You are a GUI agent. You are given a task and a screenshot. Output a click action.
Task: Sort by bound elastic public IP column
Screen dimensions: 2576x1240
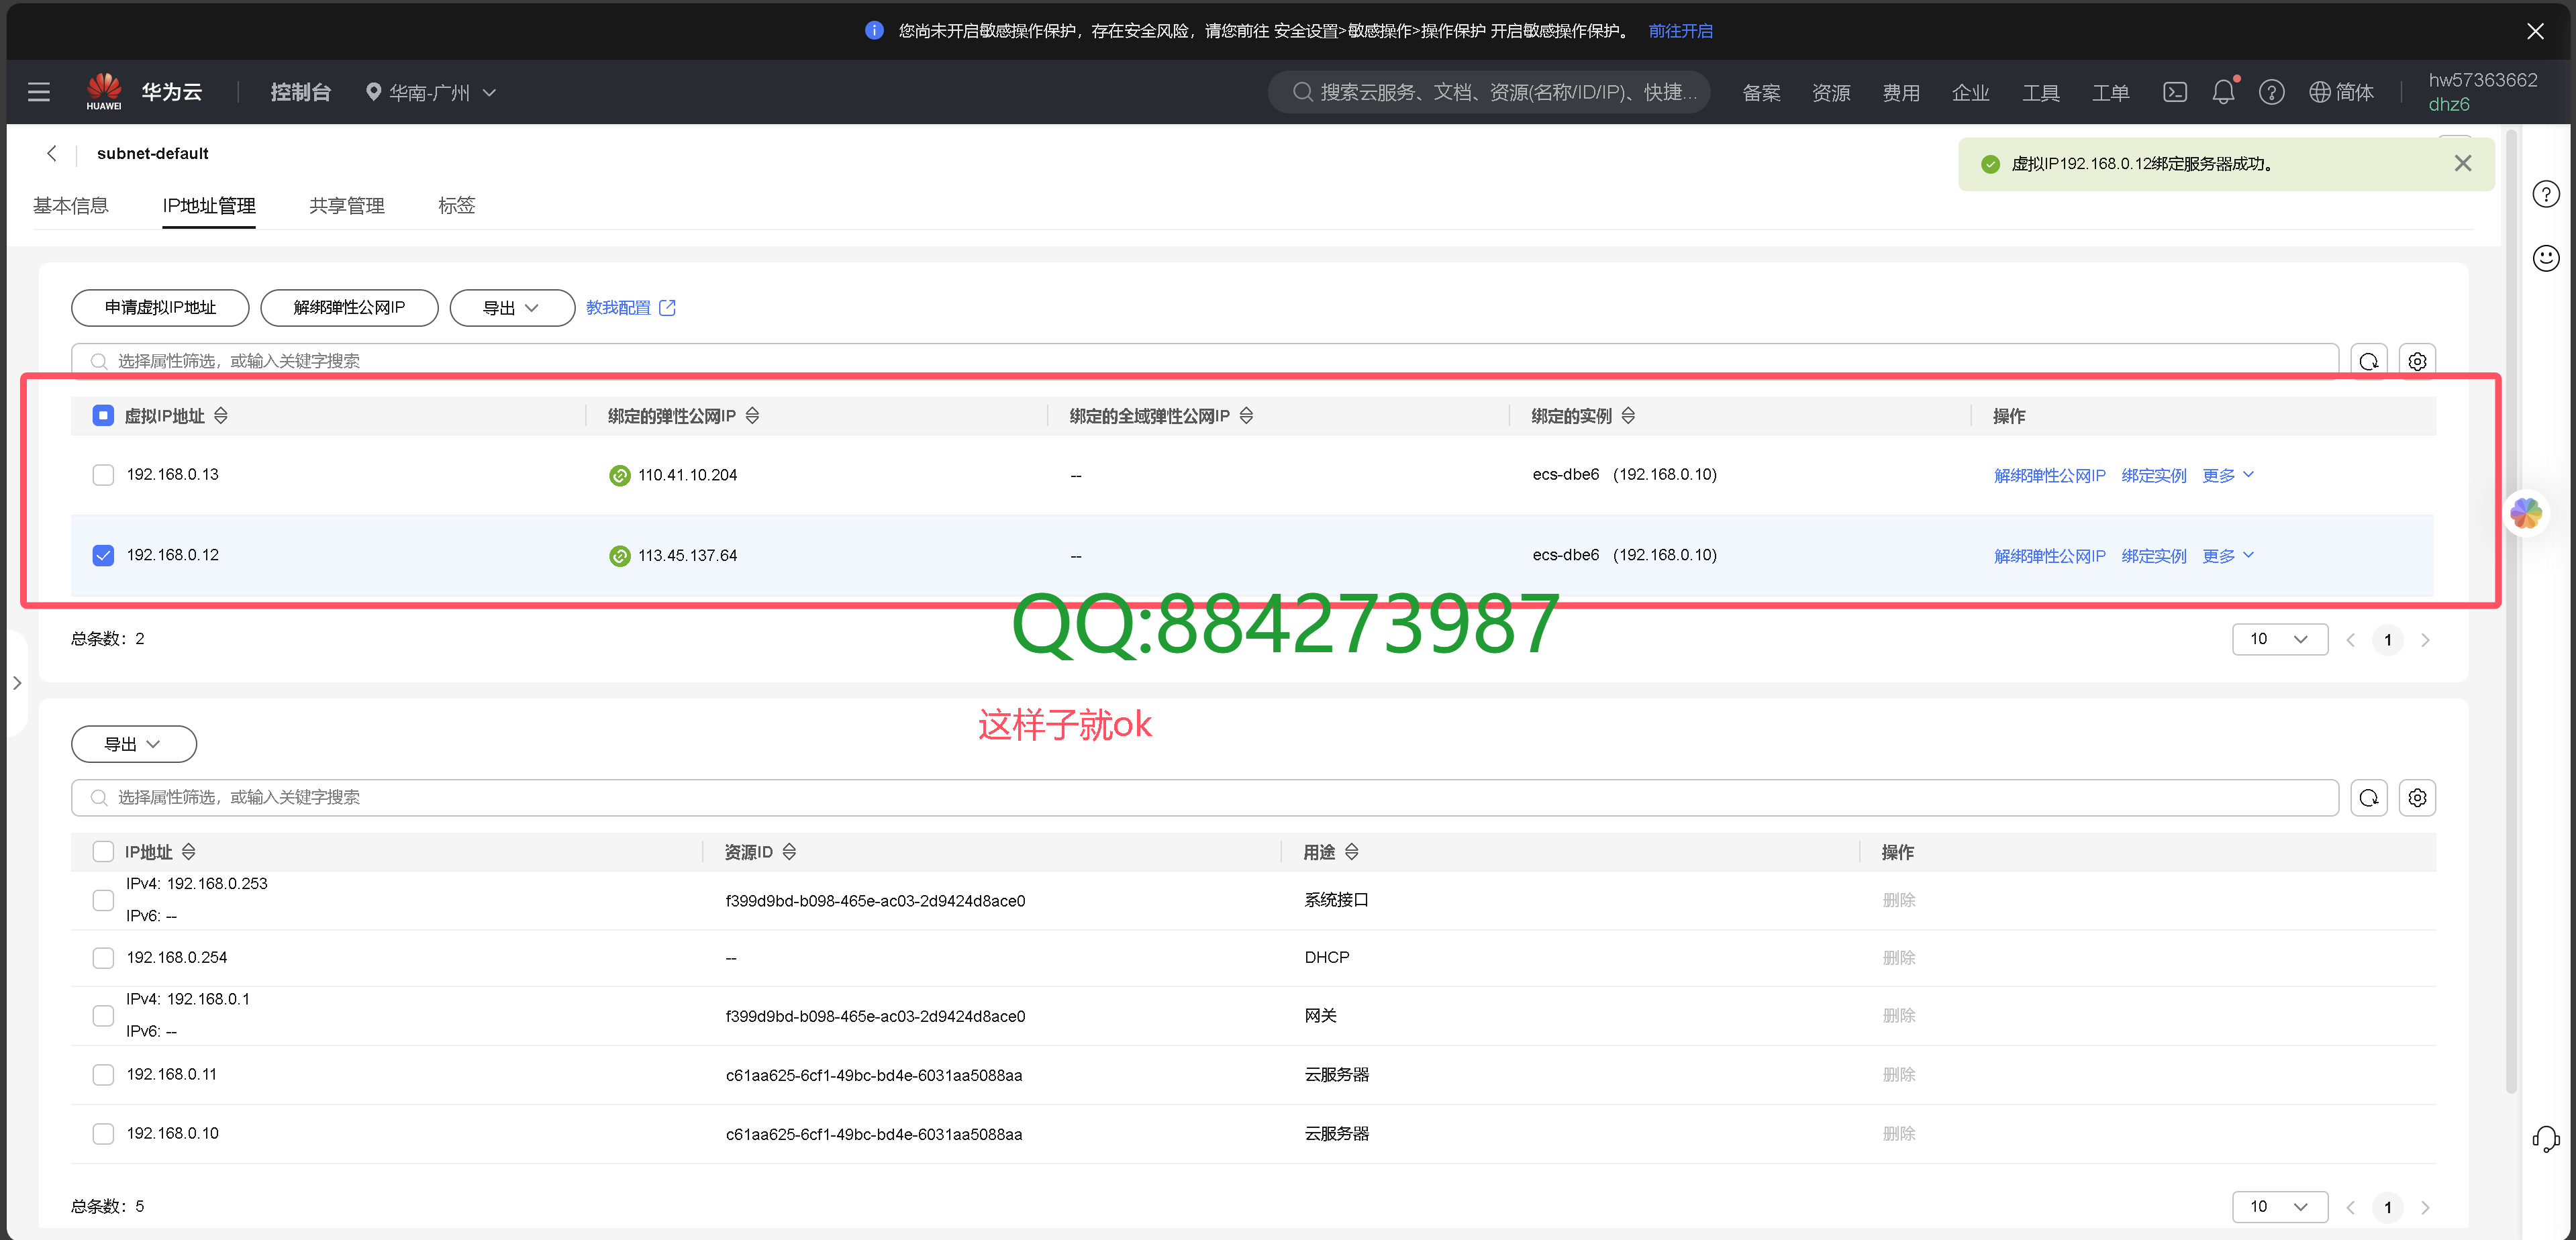pyautogui.click(x=752, y=415)
